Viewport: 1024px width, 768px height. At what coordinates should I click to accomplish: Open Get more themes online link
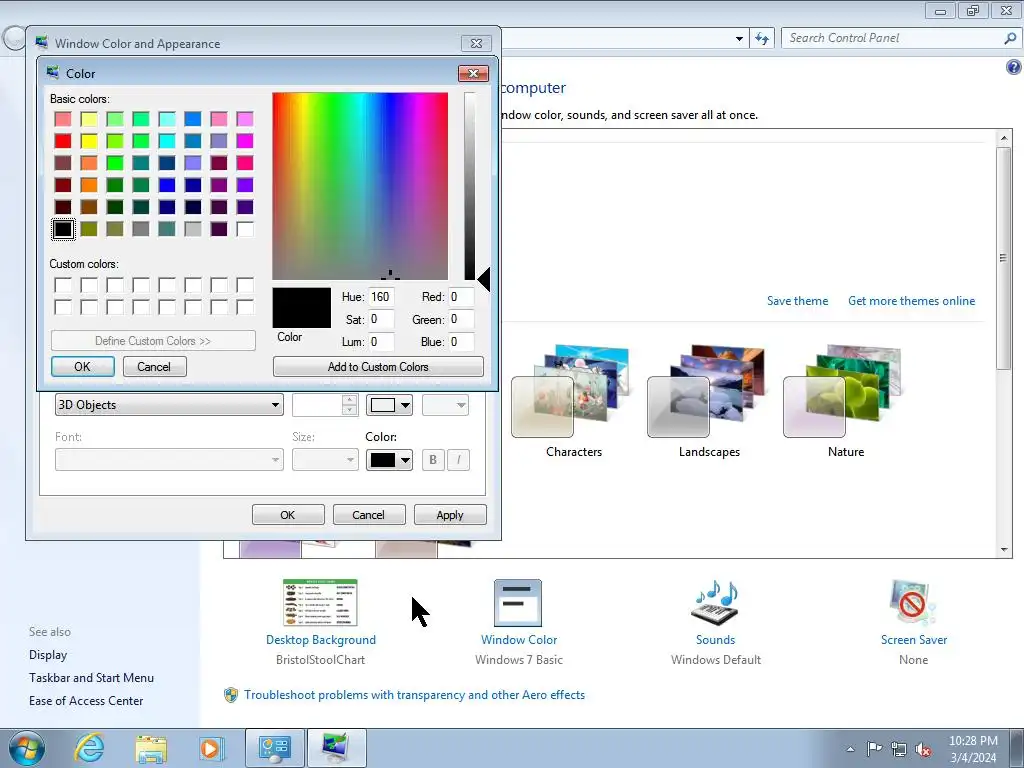click(x=912, y=301)
